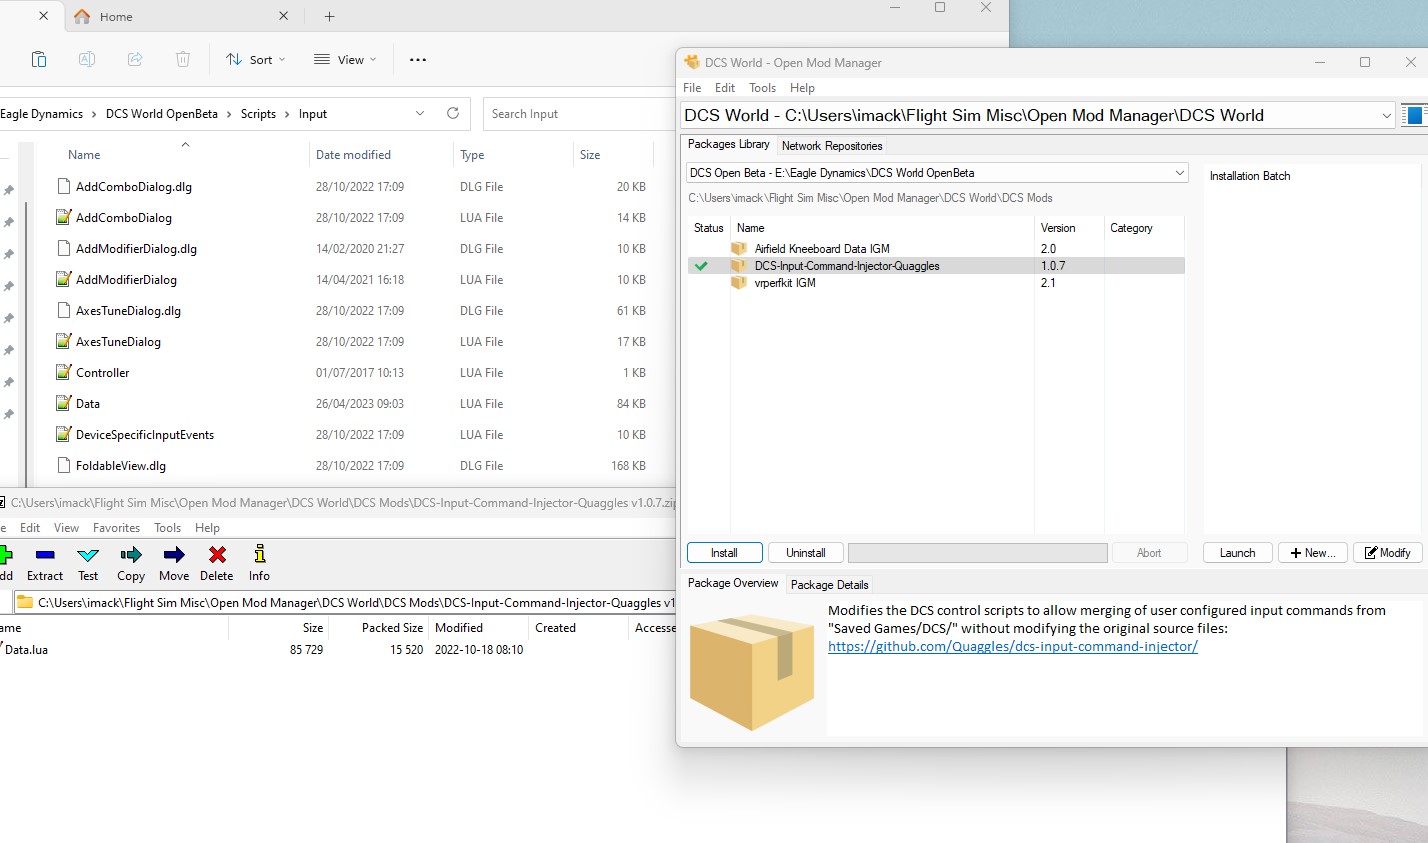Screen dimensions: 1428x843
Task: Click the 7-Zip Delete icon
Action: tap(217, 555)
